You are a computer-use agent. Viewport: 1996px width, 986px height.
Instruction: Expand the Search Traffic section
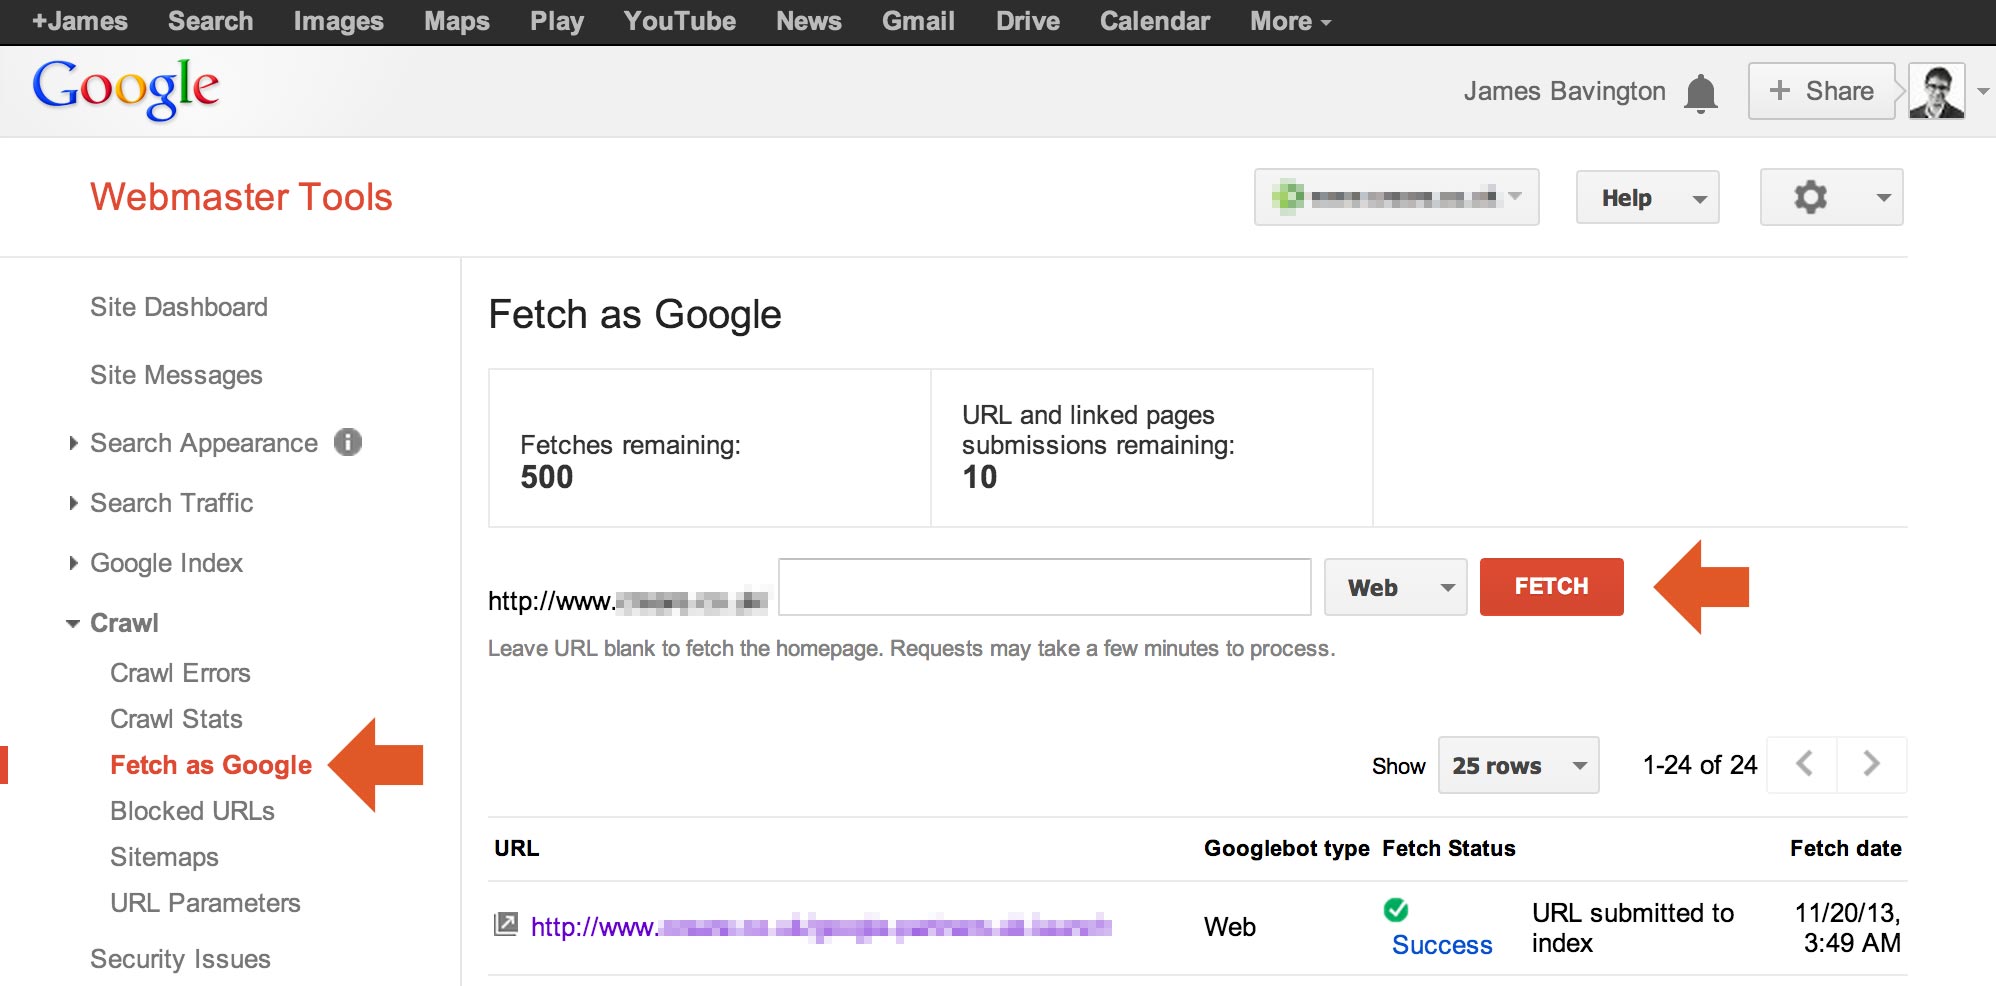(x=73, y=503)
